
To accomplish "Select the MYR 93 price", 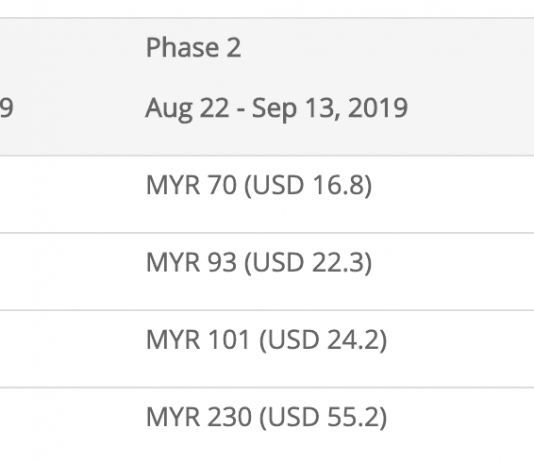I will [191, 262].
